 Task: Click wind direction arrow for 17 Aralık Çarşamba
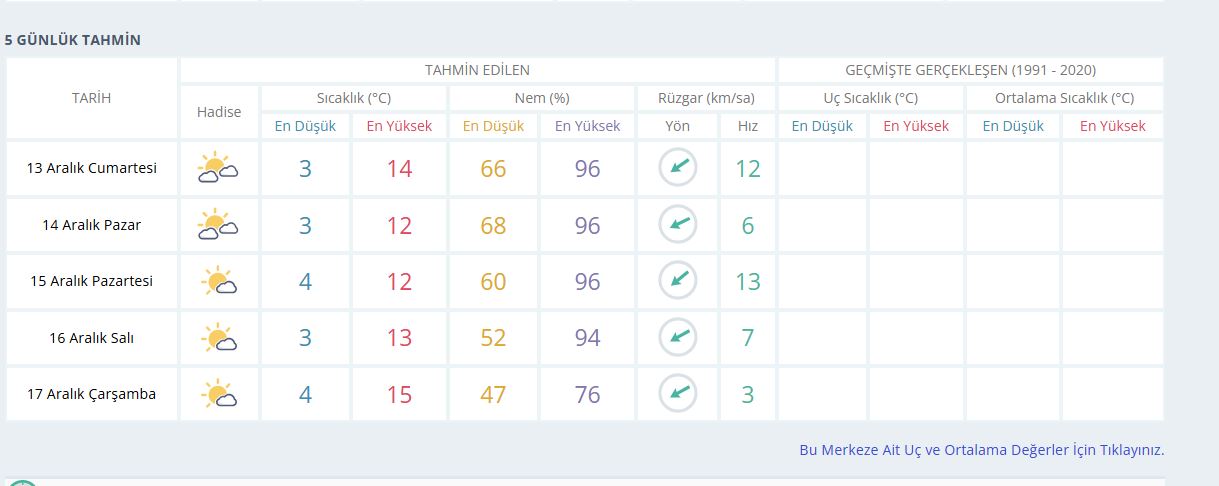click(x=677, y=394)
